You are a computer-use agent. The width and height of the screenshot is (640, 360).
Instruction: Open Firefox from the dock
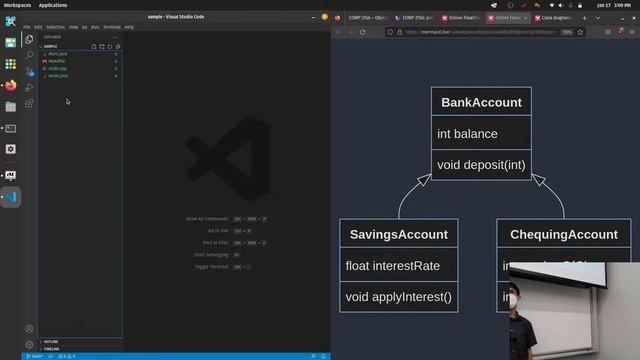click(x=11, y=85)
